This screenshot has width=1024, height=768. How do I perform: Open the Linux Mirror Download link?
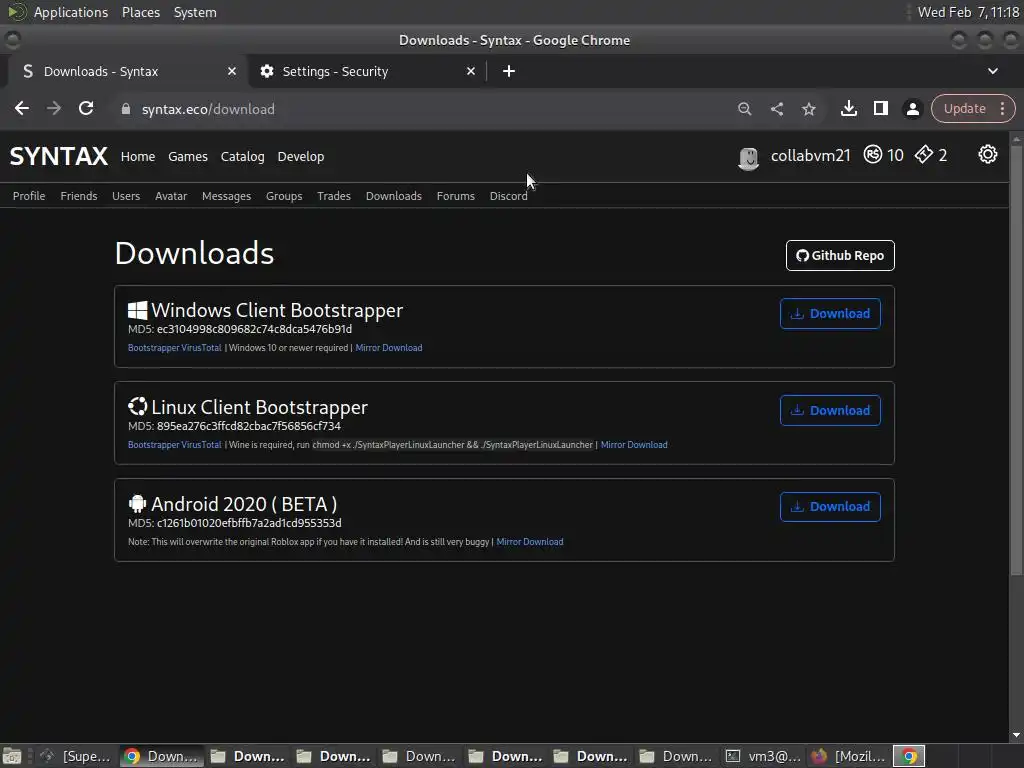[x=634, y=445]
